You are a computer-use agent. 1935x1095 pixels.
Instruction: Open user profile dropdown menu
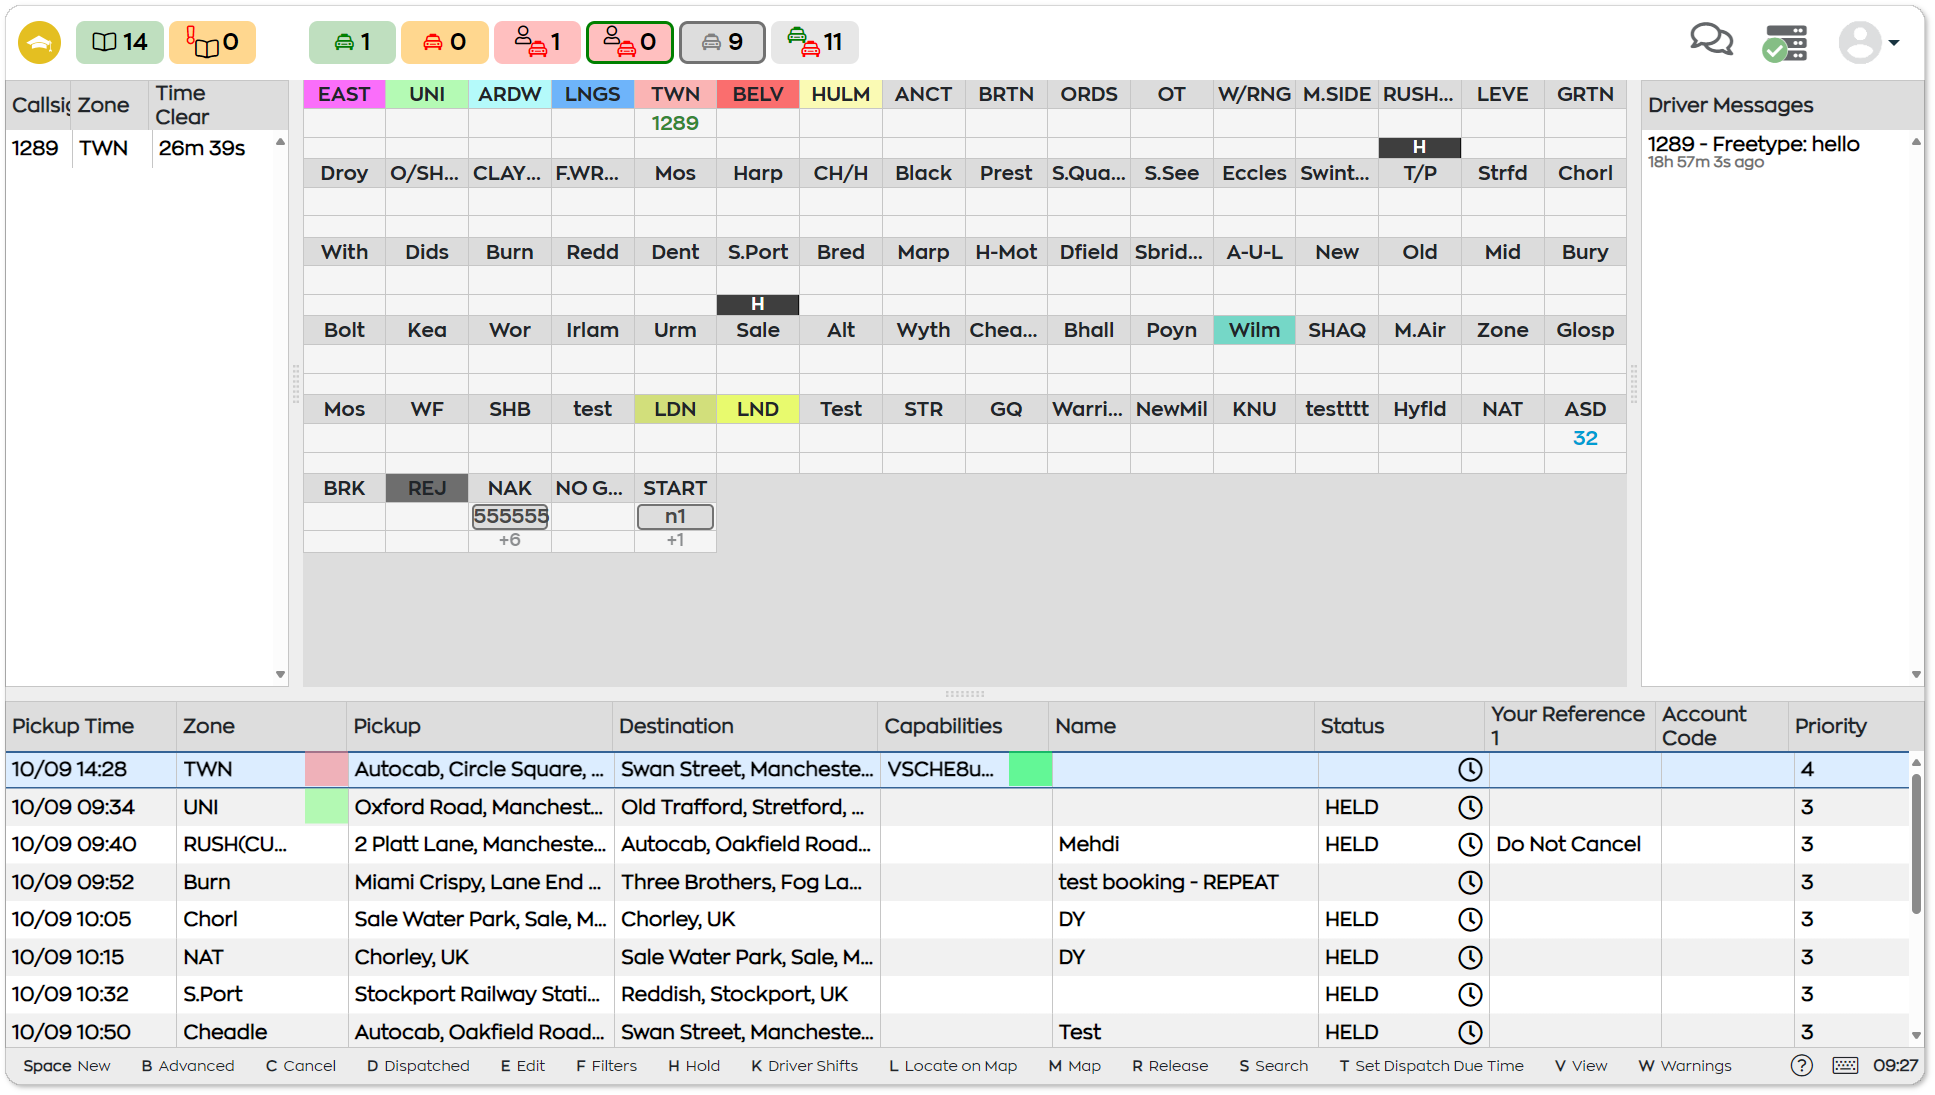pos(1868,43)
